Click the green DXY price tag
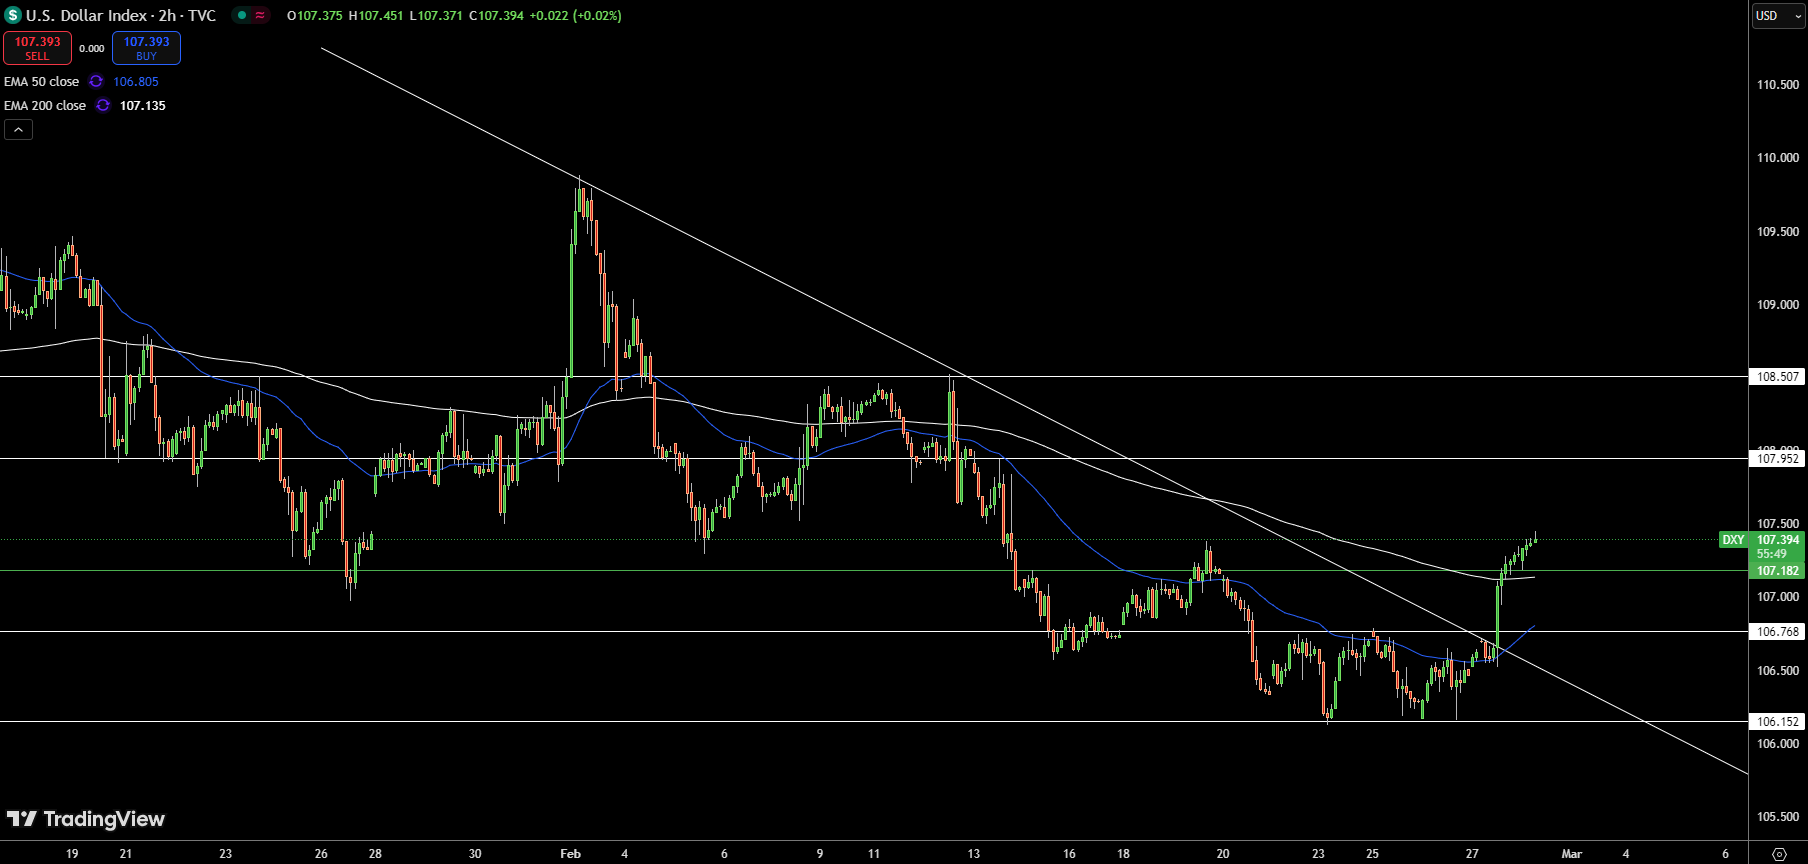 1733,540
